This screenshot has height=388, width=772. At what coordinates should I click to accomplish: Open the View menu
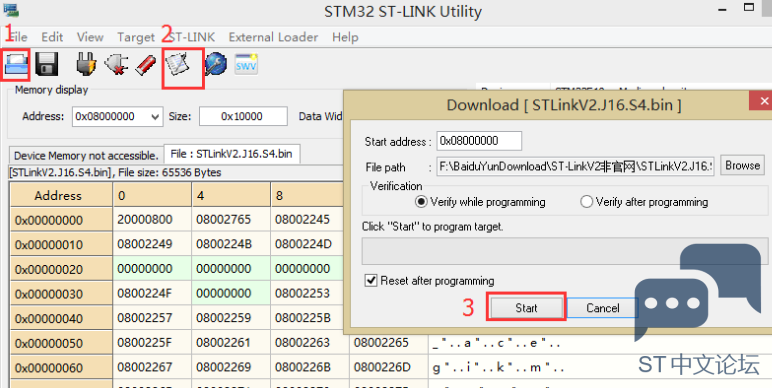90,37
